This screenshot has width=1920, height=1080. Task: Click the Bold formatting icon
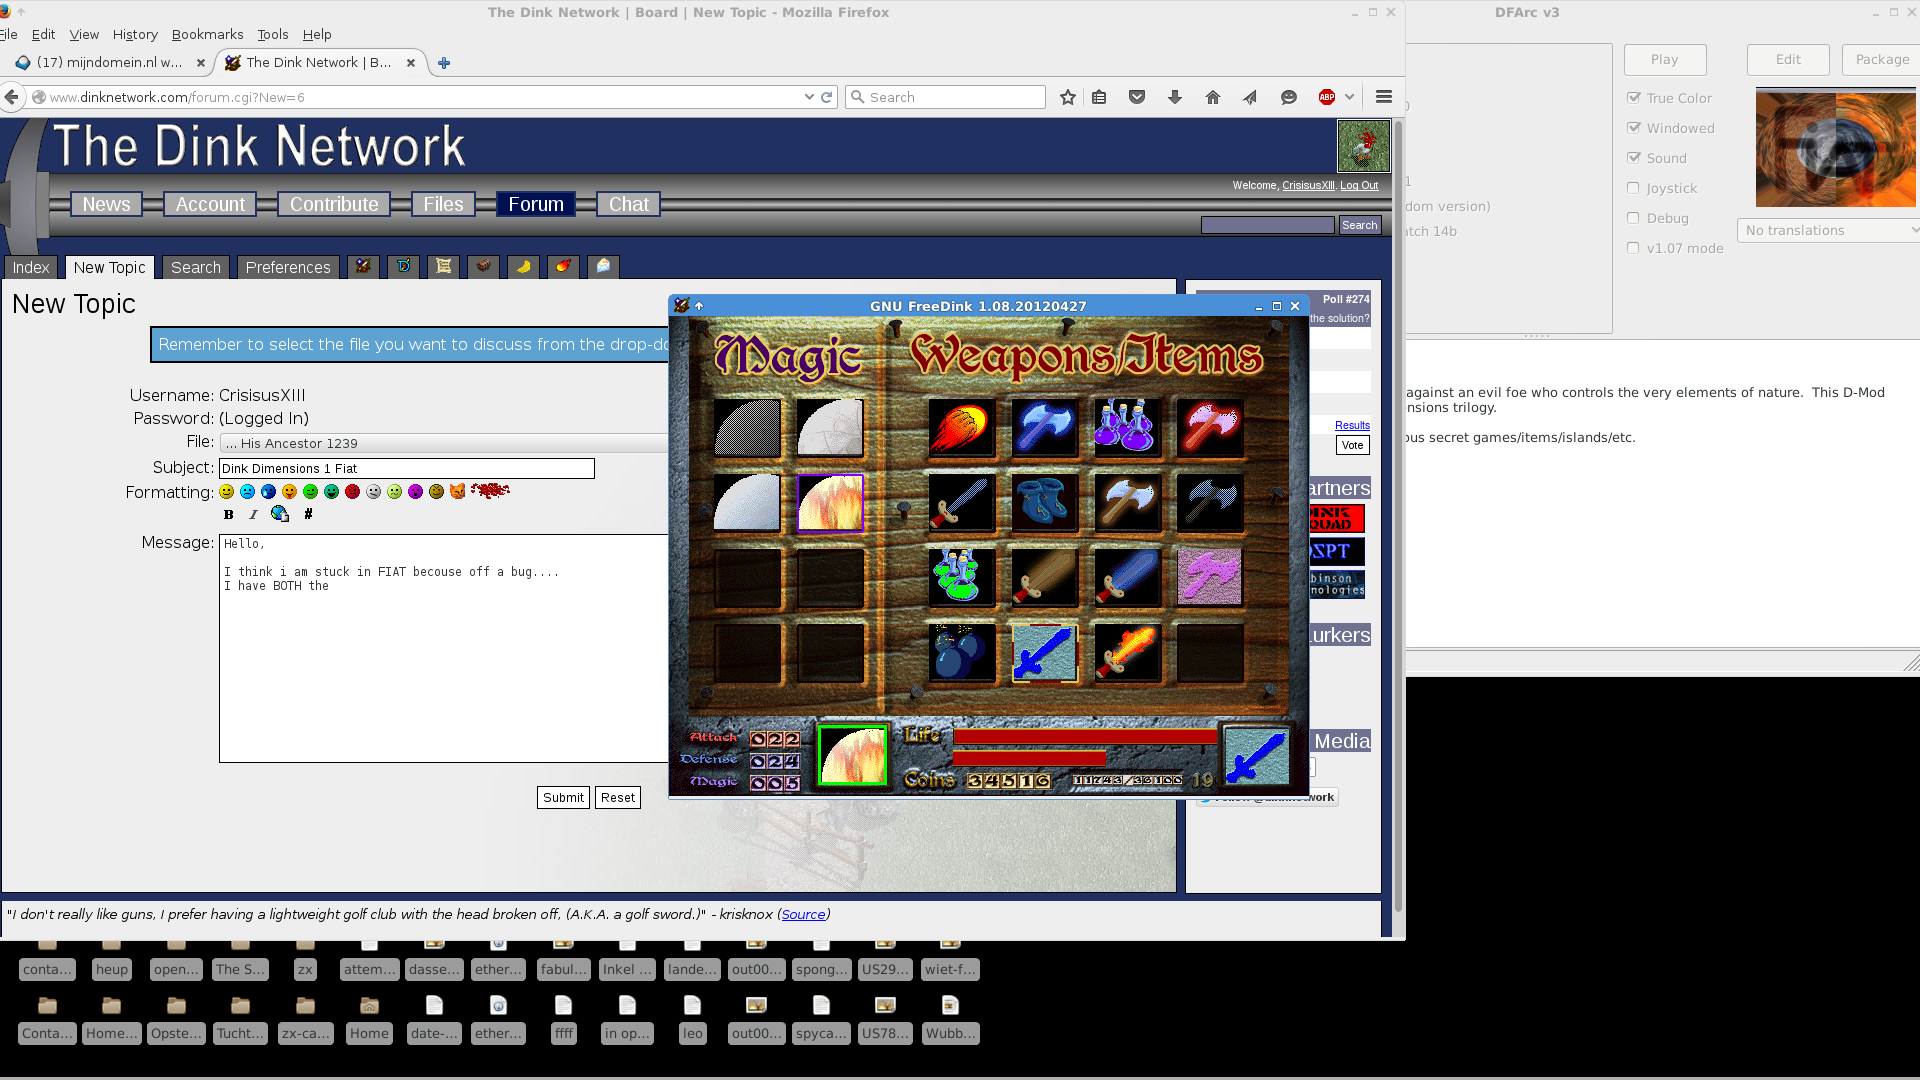(229, 514)
